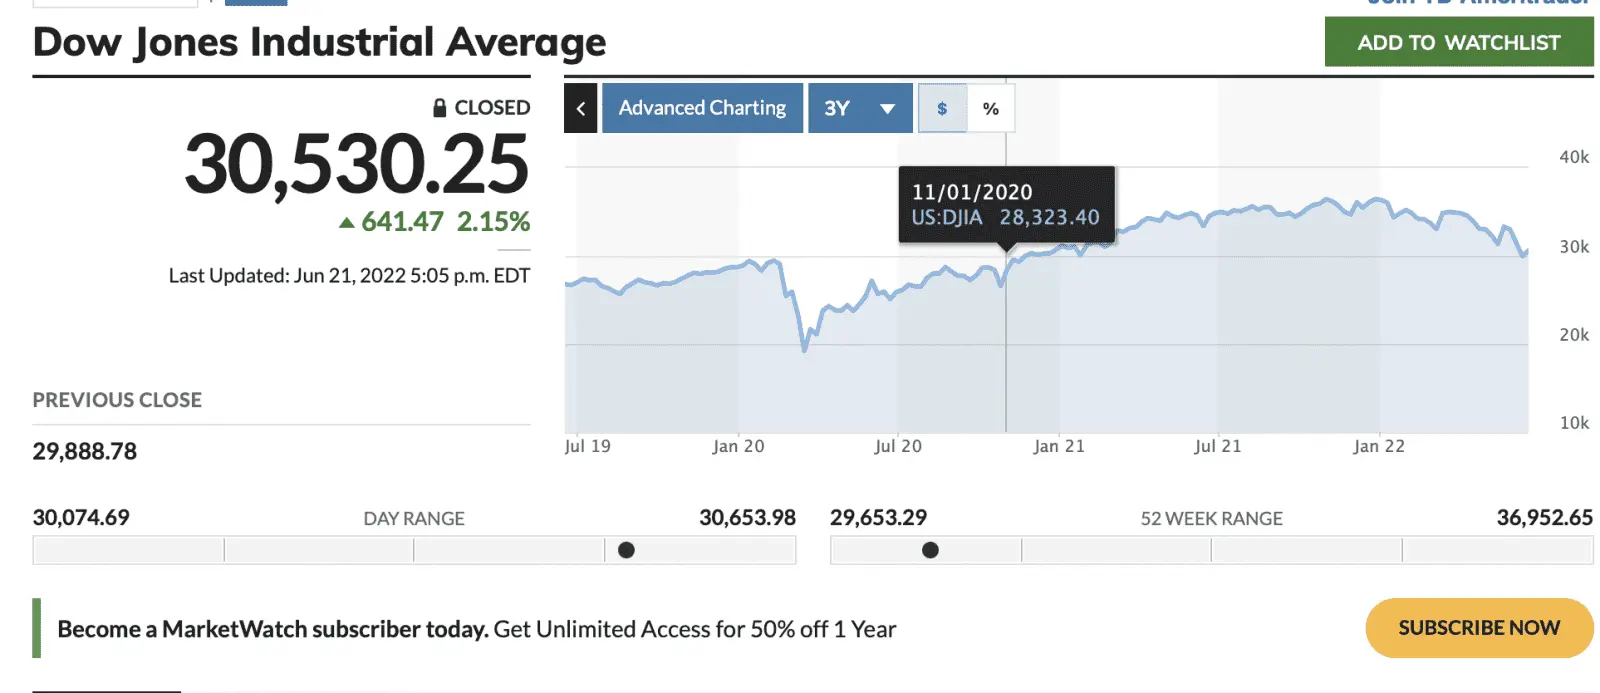Click the back chevron beside Advanced Charting
The width and height of the screenshot is (1600, 693).
pyautogui.click(x=581, y=108)
